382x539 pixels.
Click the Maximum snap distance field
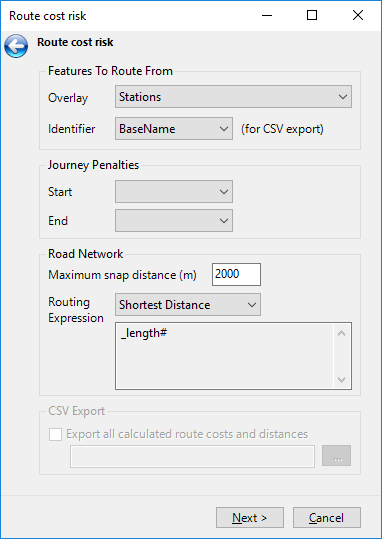click(236, 274)
